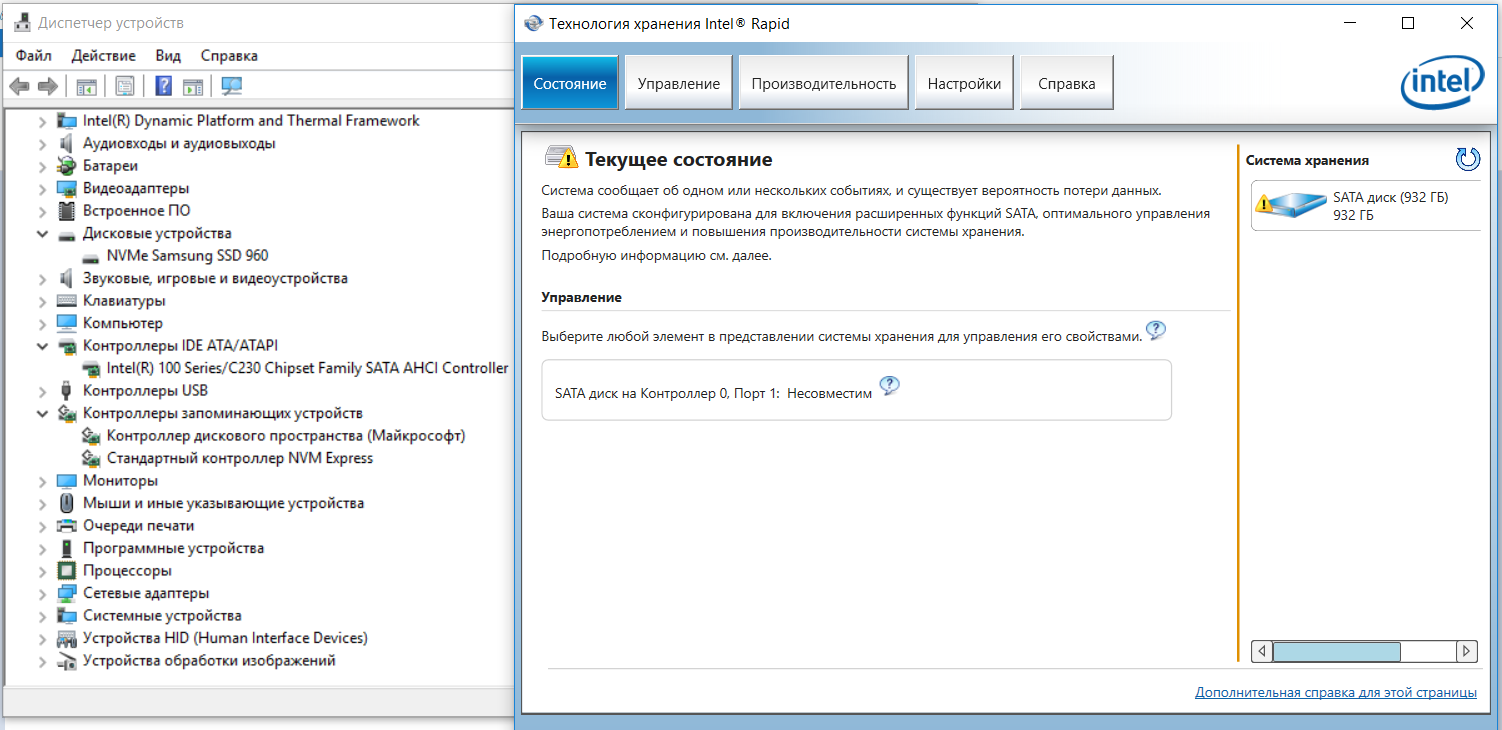This screenshot has width=1502, height=730.
Task: Open the Действие menu in Device Manager
Action: pyautogui.click(x=104, y=56)
